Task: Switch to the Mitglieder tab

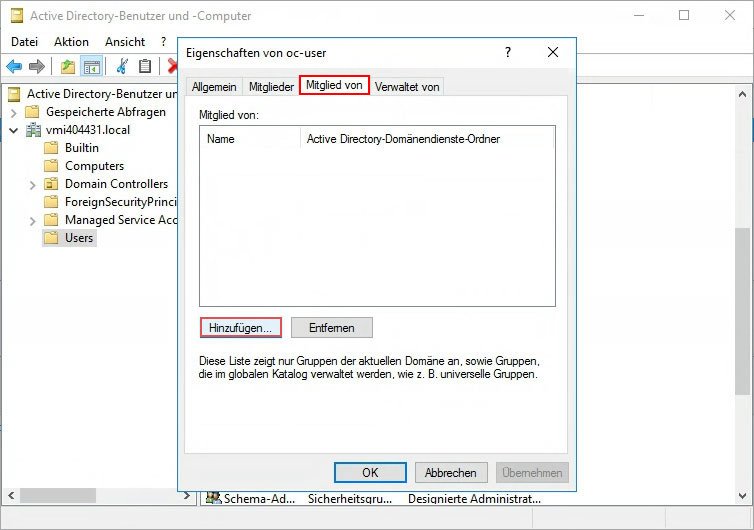Action: point(271,87)
